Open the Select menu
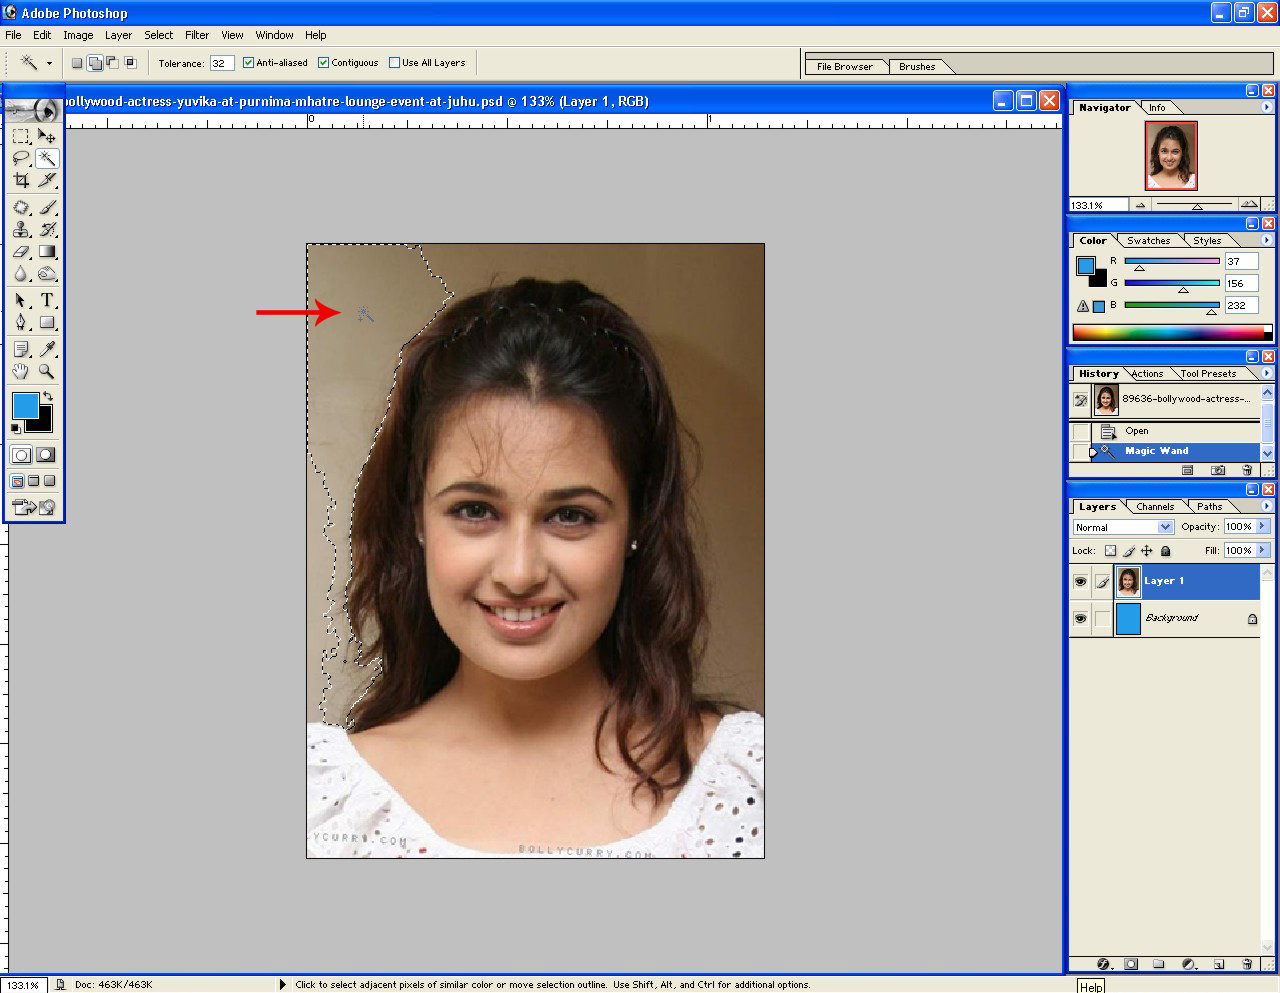 158,35
